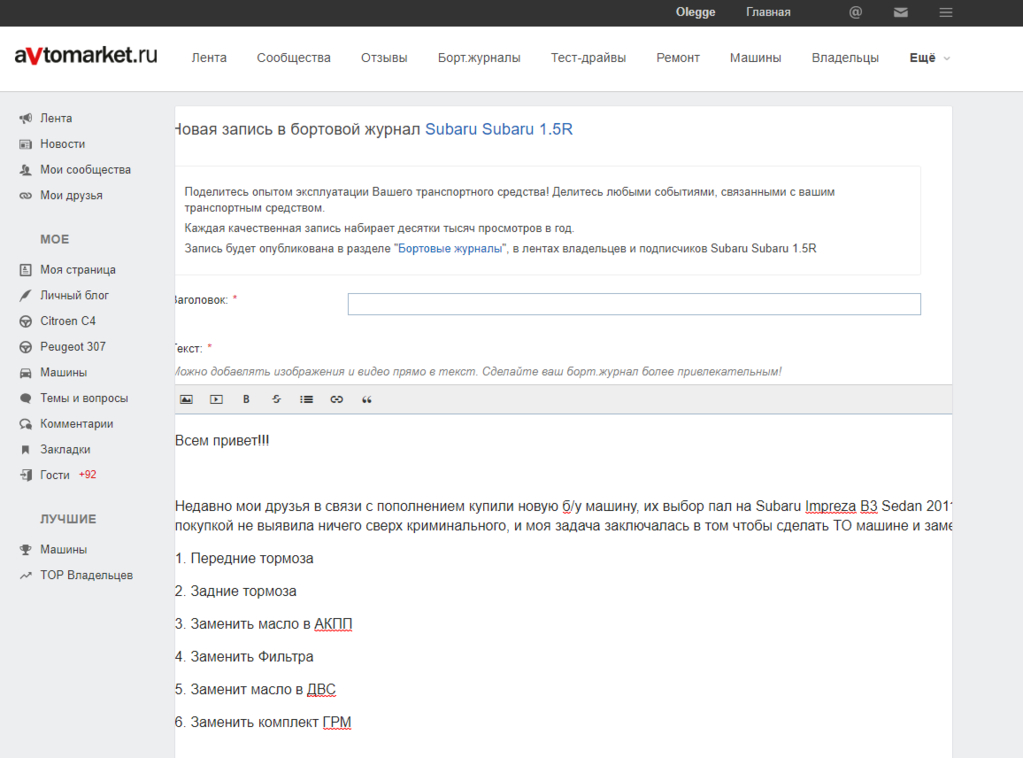The image size is (1023, 758).
Task: Open Гости in the sidebar
Action: point(55,475)
